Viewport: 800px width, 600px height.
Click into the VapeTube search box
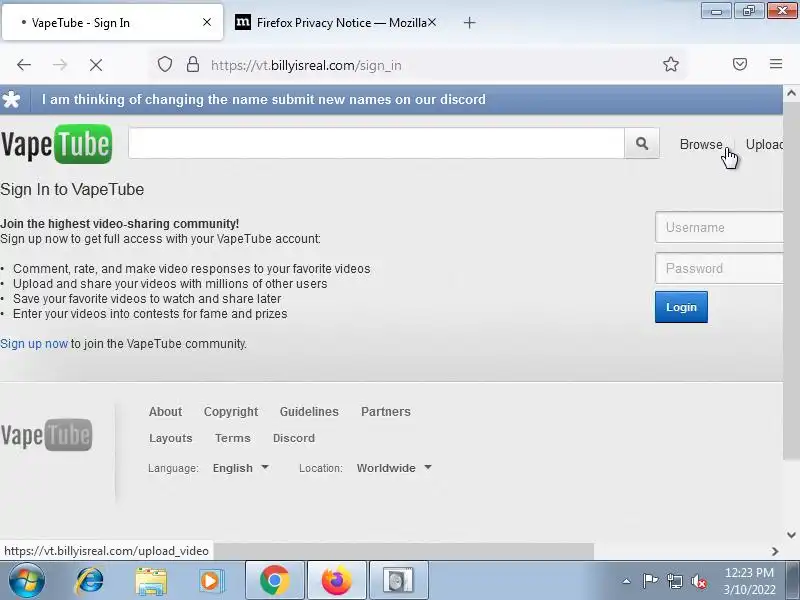click(376, 143)
